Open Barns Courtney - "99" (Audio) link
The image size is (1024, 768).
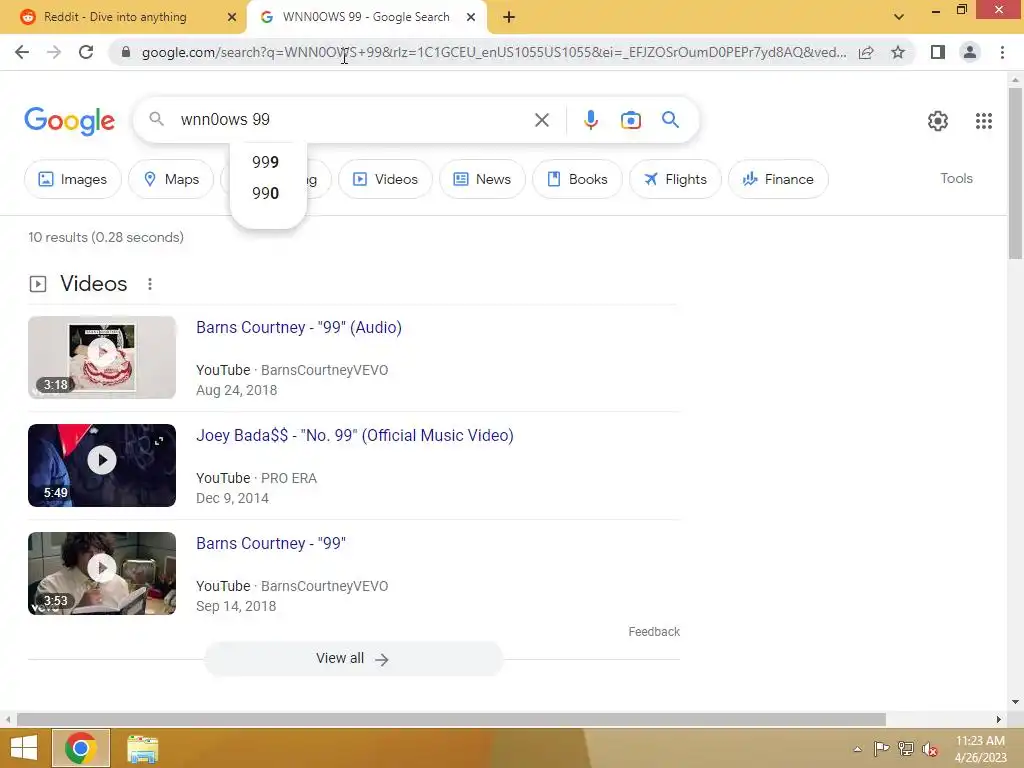point(298,327)
